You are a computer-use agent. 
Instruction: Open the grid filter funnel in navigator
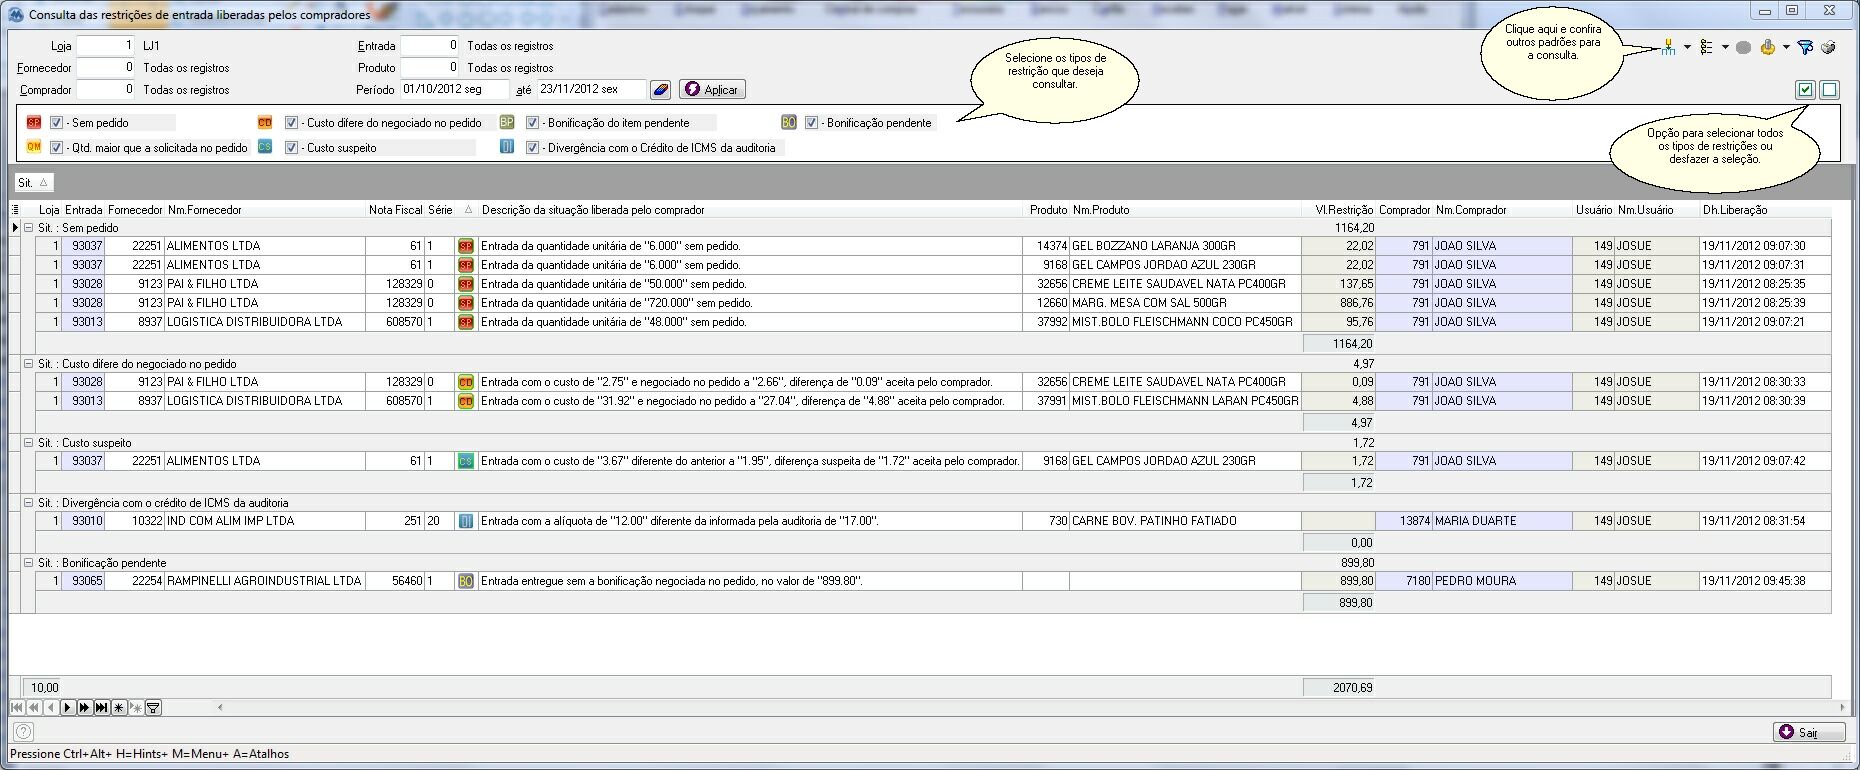tap(153, 708)
